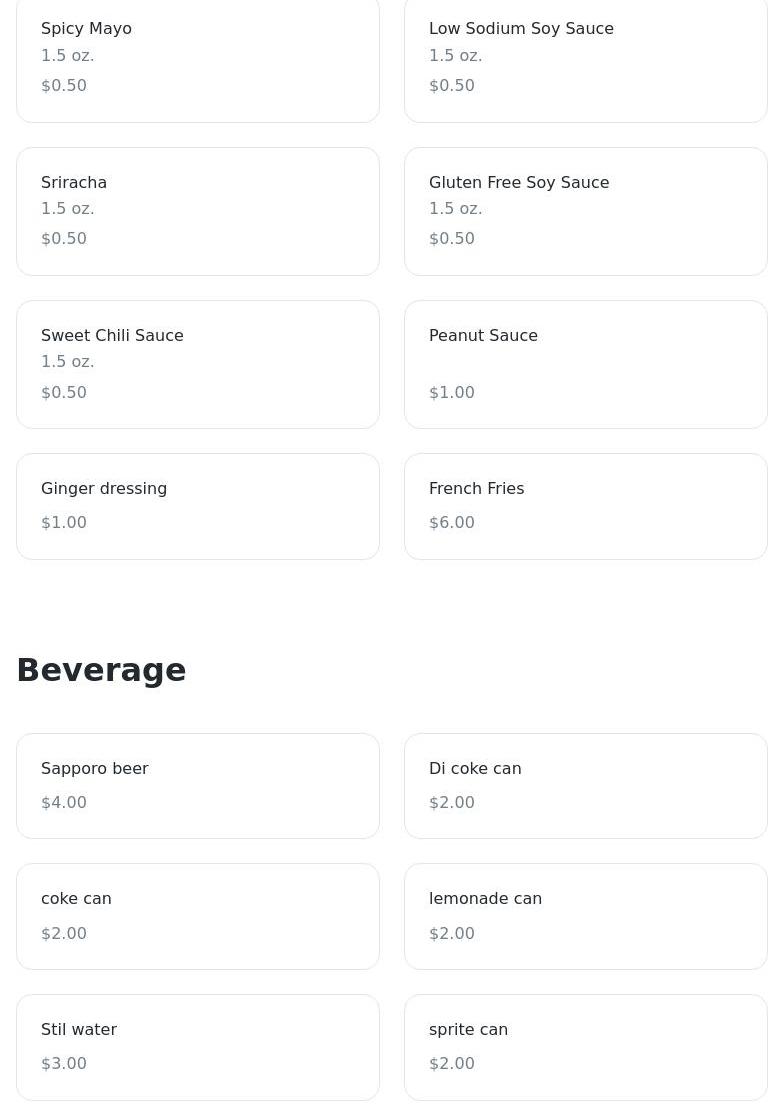The height and width of the screenshot is (1105, 784).
Task: Open the Gluten Free Soy Sauce item
Action: click(586, 211)
